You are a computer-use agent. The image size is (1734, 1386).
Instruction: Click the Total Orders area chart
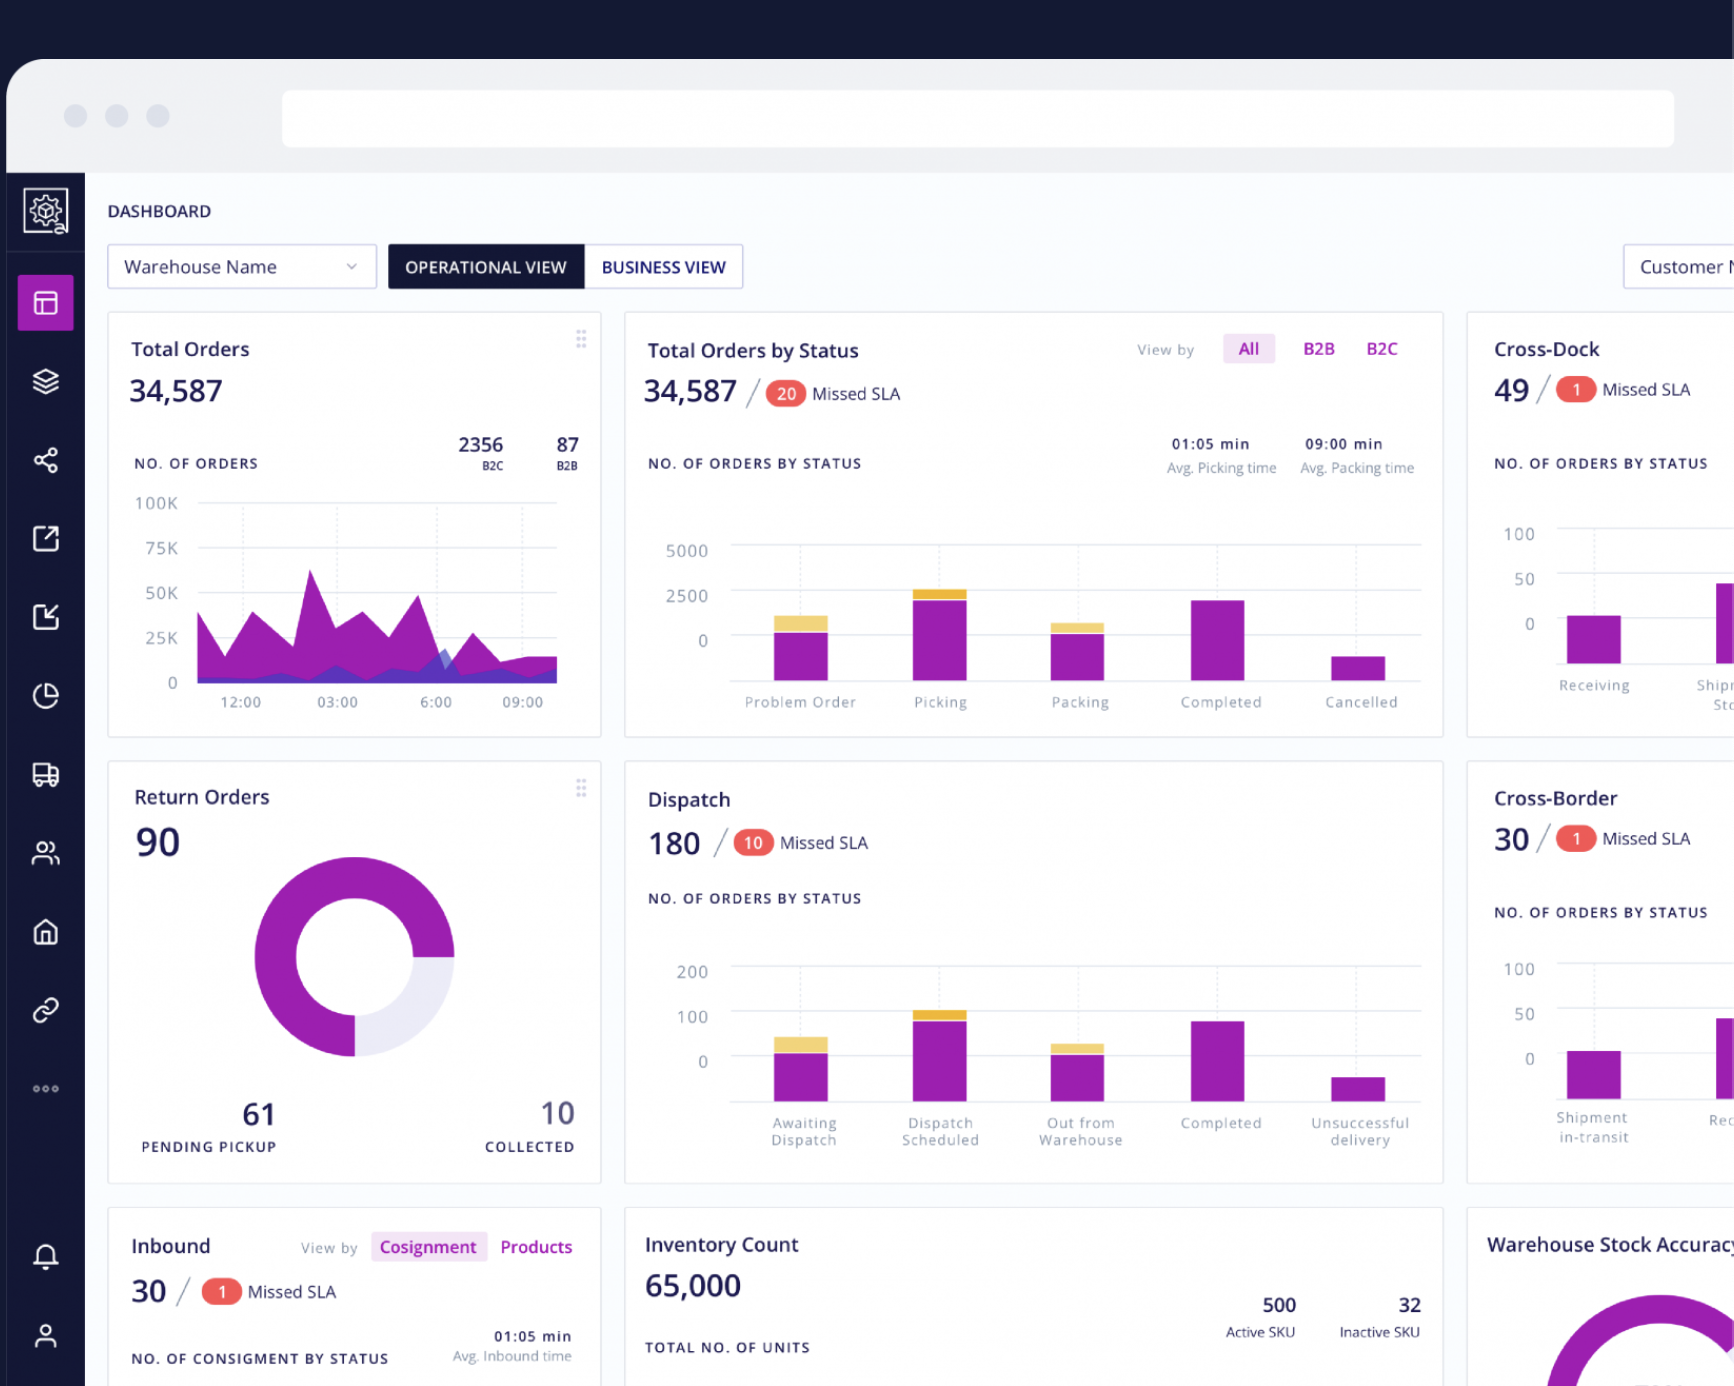[x=377, y=627]
